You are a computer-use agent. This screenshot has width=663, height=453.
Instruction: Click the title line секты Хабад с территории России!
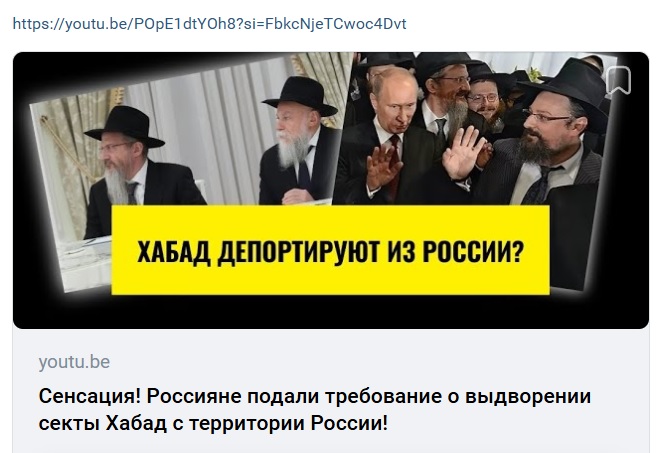pos(213,423)
